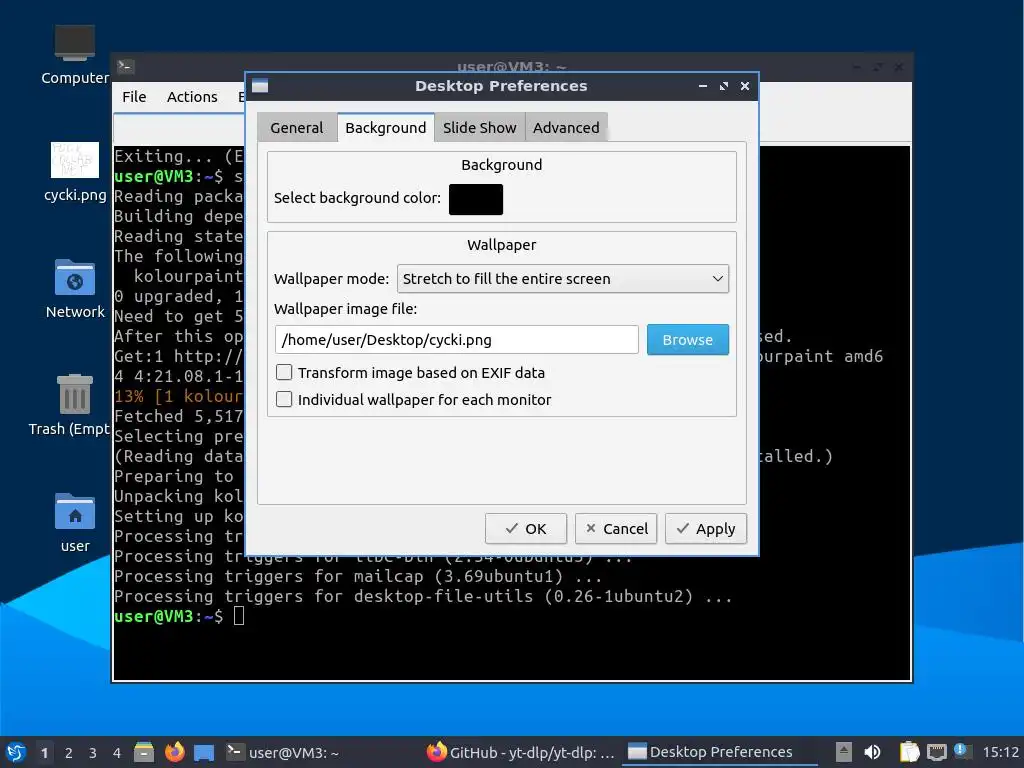Open the removable media tray icon
This screenshot has width=1024, height=768.
tap(844, 752)
